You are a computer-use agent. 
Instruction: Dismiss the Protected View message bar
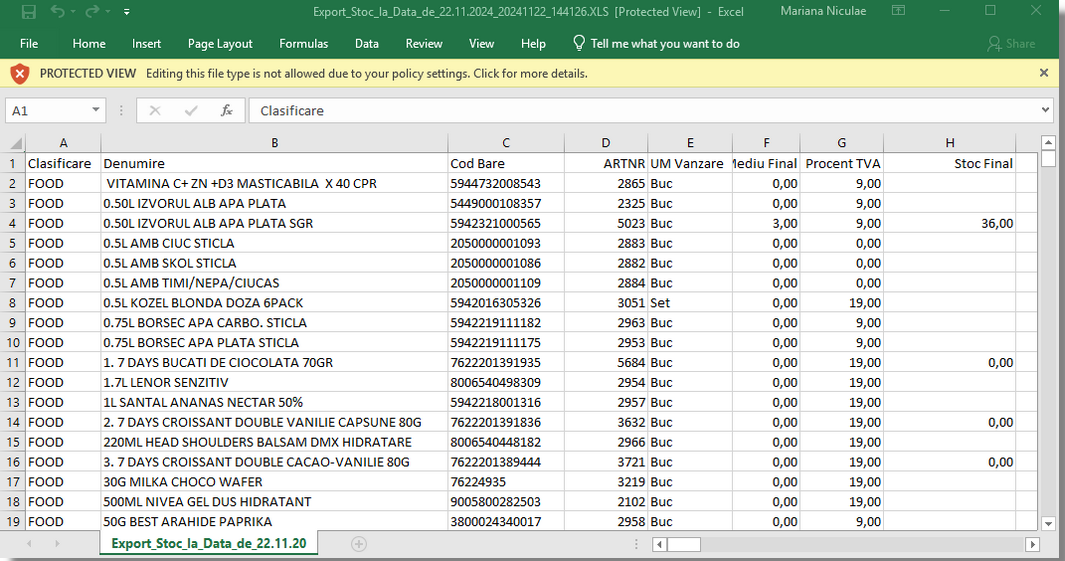[1044, 73]
